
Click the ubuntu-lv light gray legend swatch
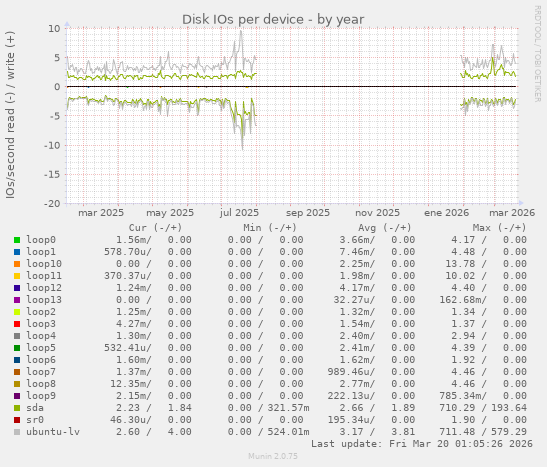17,432
